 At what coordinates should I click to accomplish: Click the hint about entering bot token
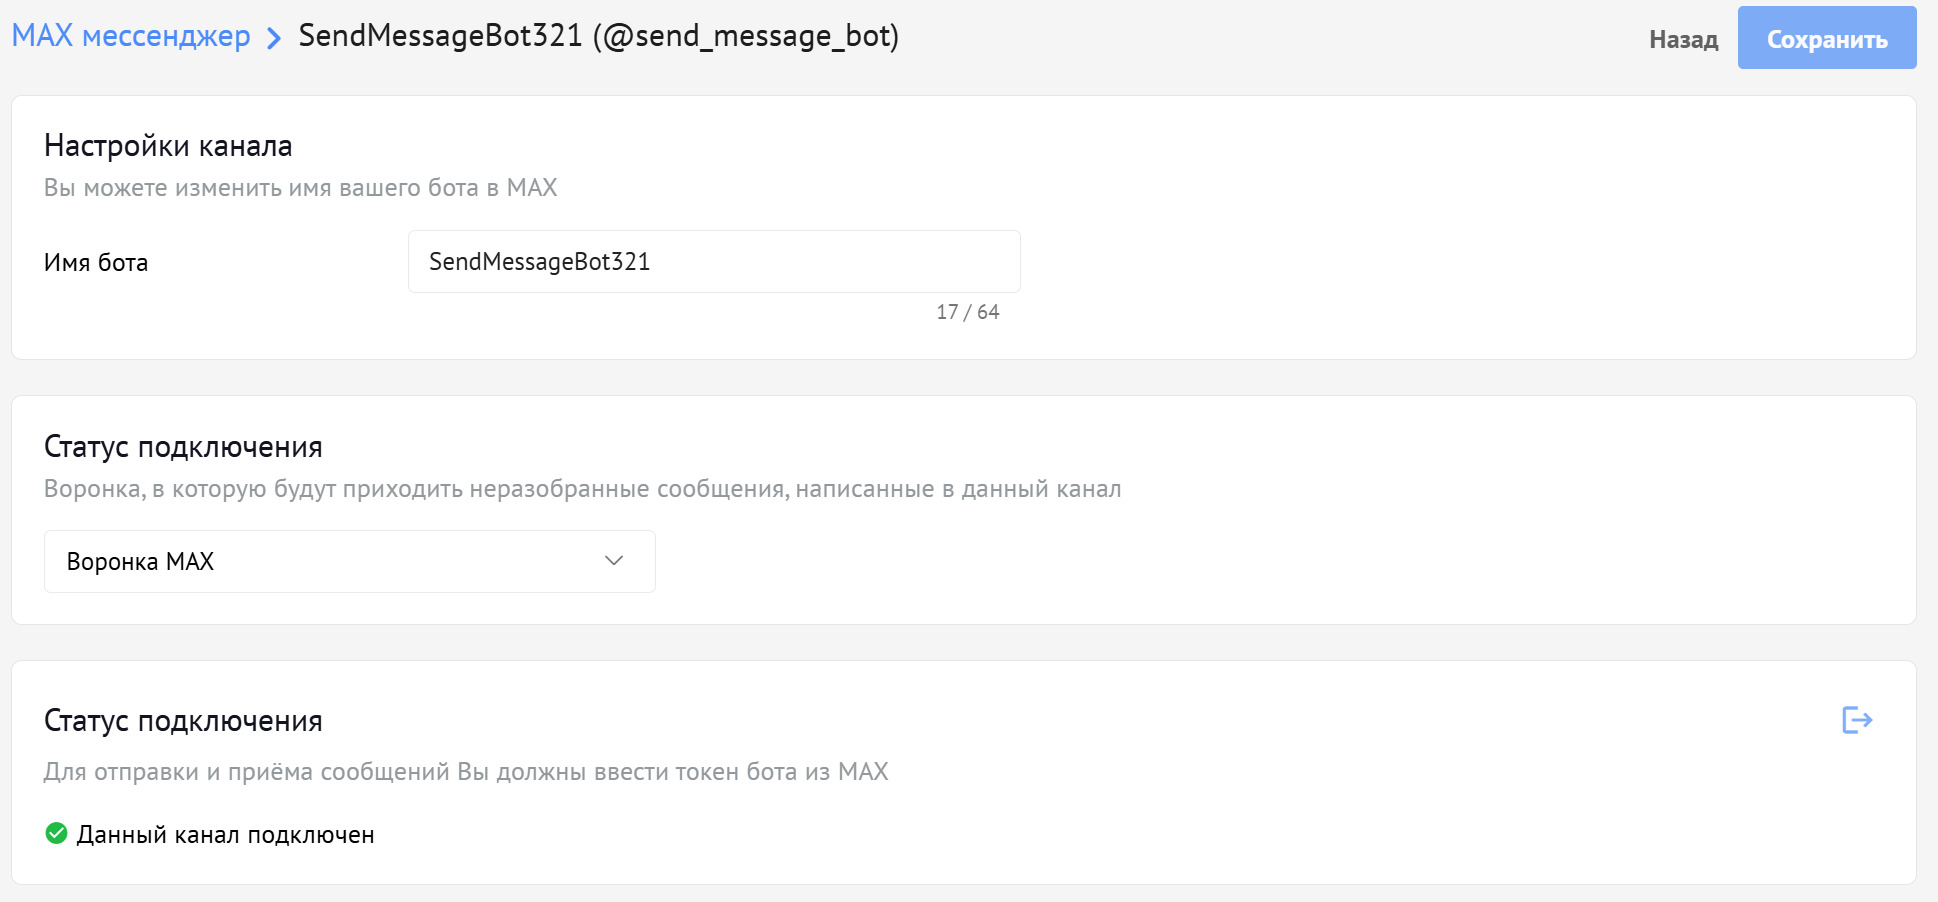(x=466, y=772)
